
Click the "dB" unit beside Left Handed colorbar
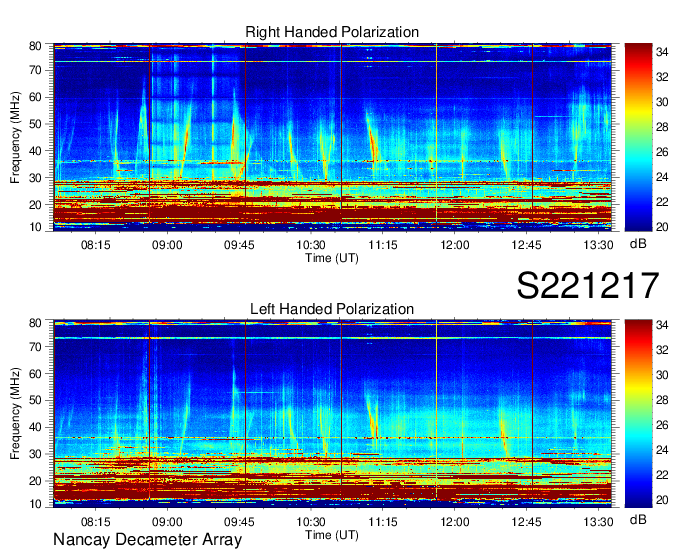coord(638,519)
